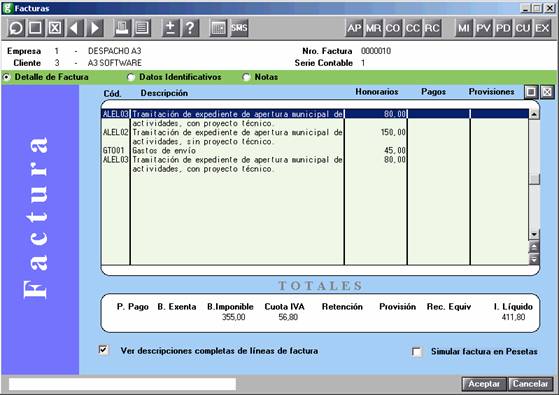The image size is (559, 395).
Task: Select Datos Identificativos radio option
Action: coord(131,77)
